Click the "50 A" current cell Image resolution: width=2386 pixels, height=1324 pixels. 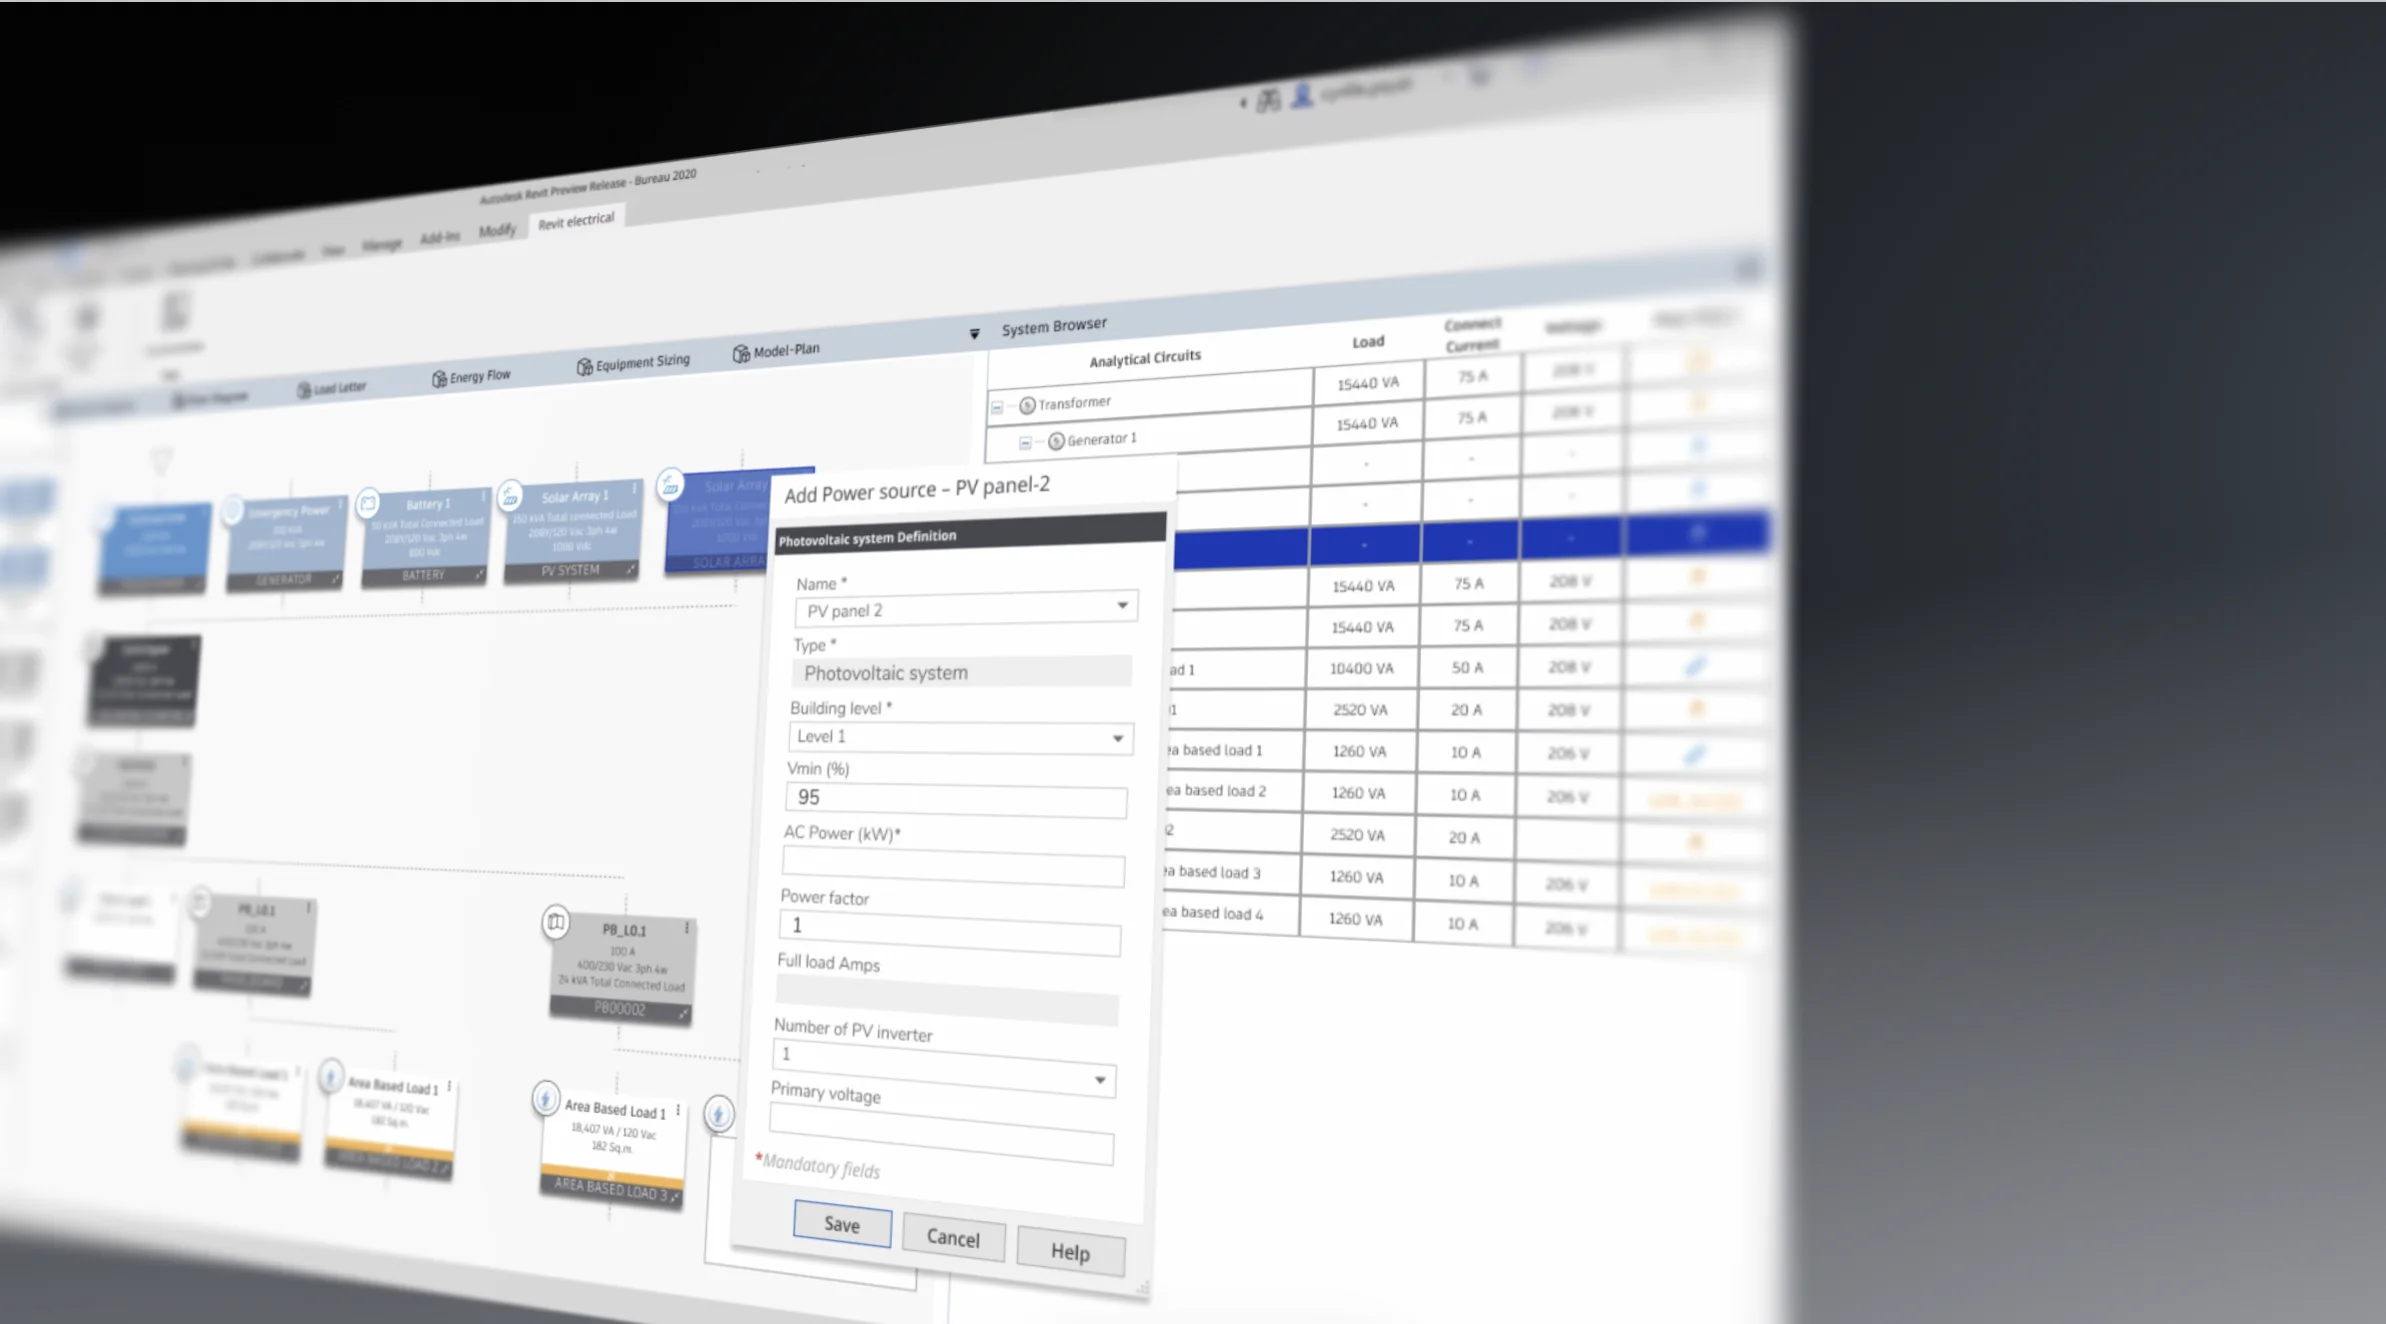[1467, 667]
